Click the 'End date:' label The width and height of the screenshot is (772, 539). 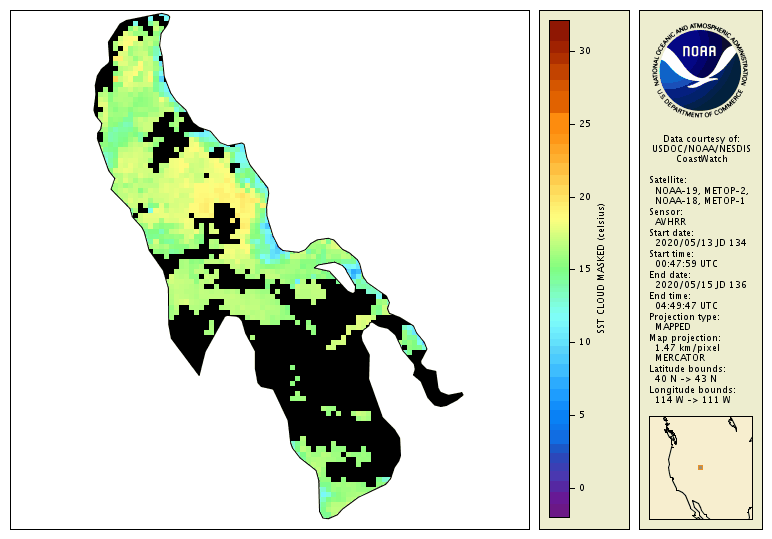670,275
